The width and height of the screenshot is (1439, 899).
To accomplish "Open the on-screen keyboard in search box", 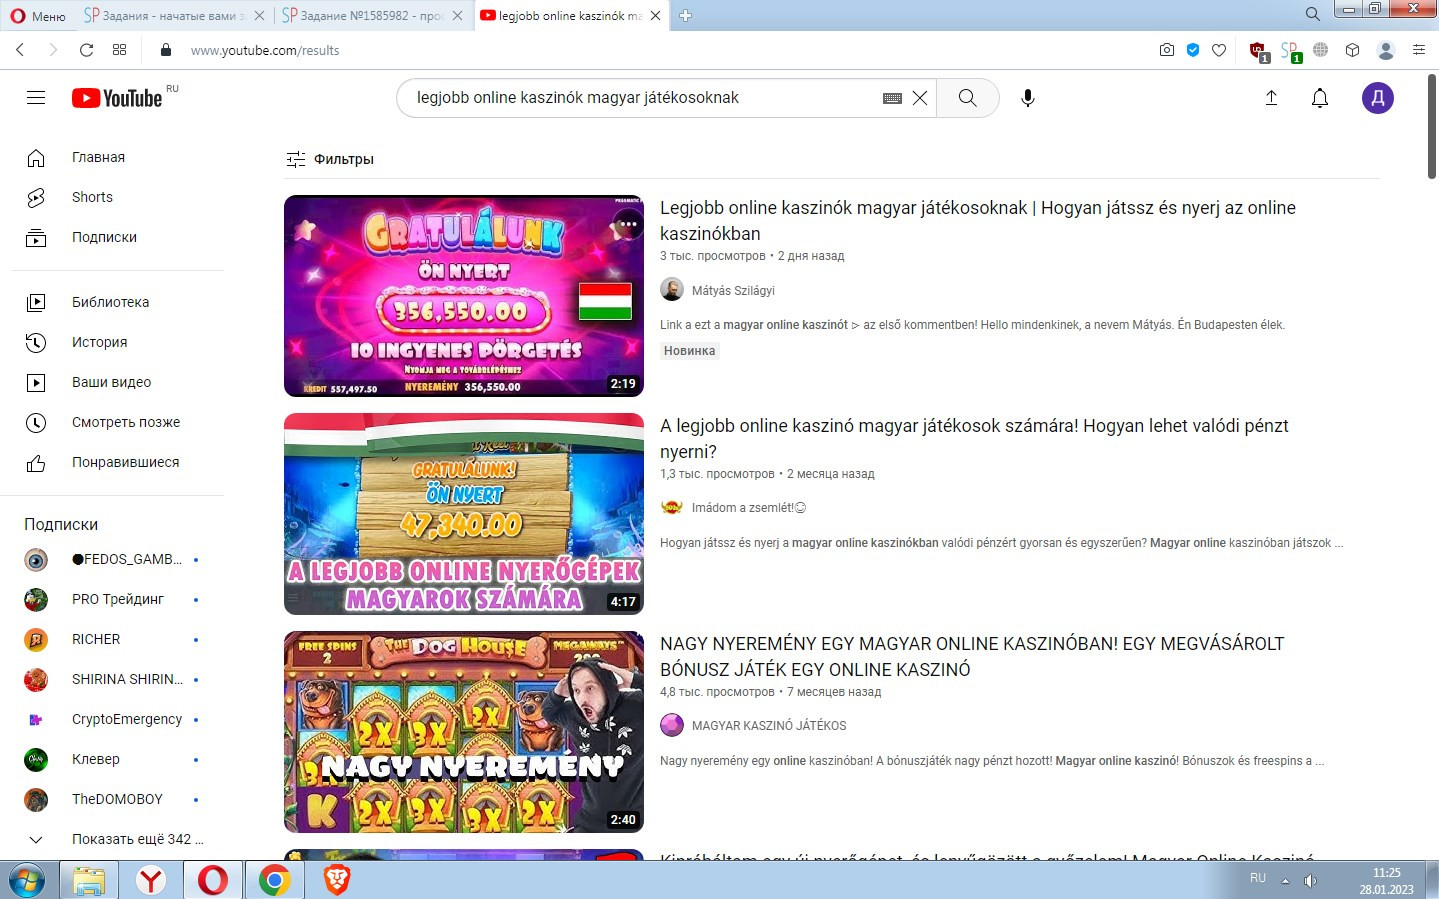I will tap(893, 98).
